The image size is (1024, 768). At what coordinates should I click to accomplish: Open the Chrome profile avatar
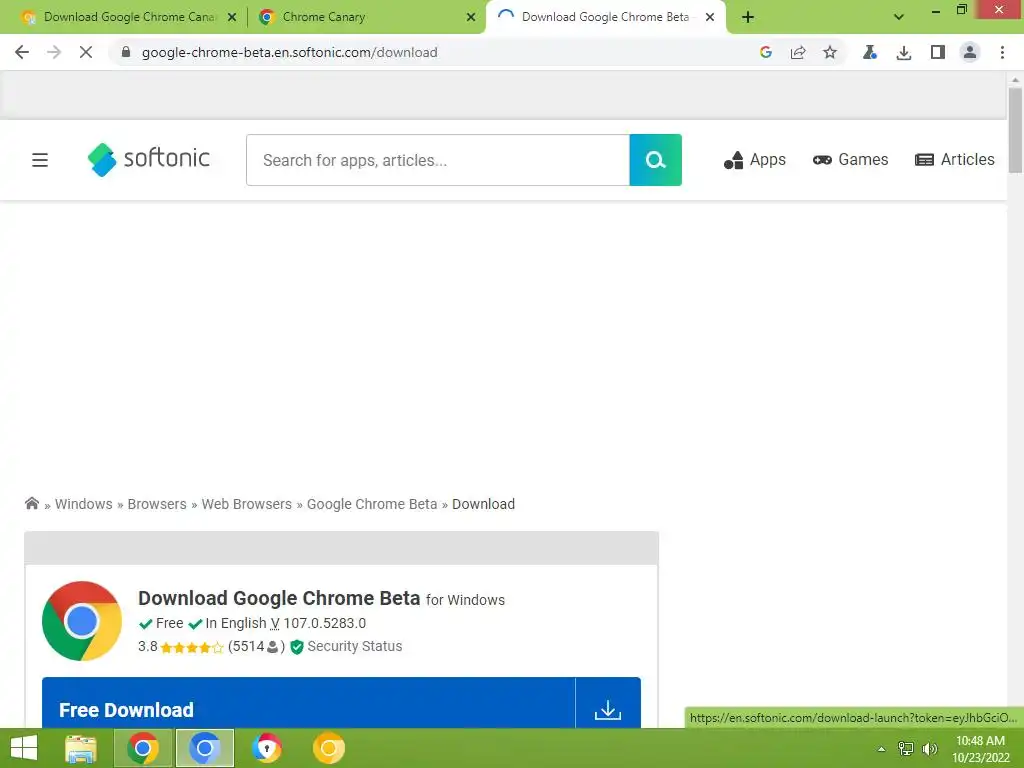(x=970, y=52)
